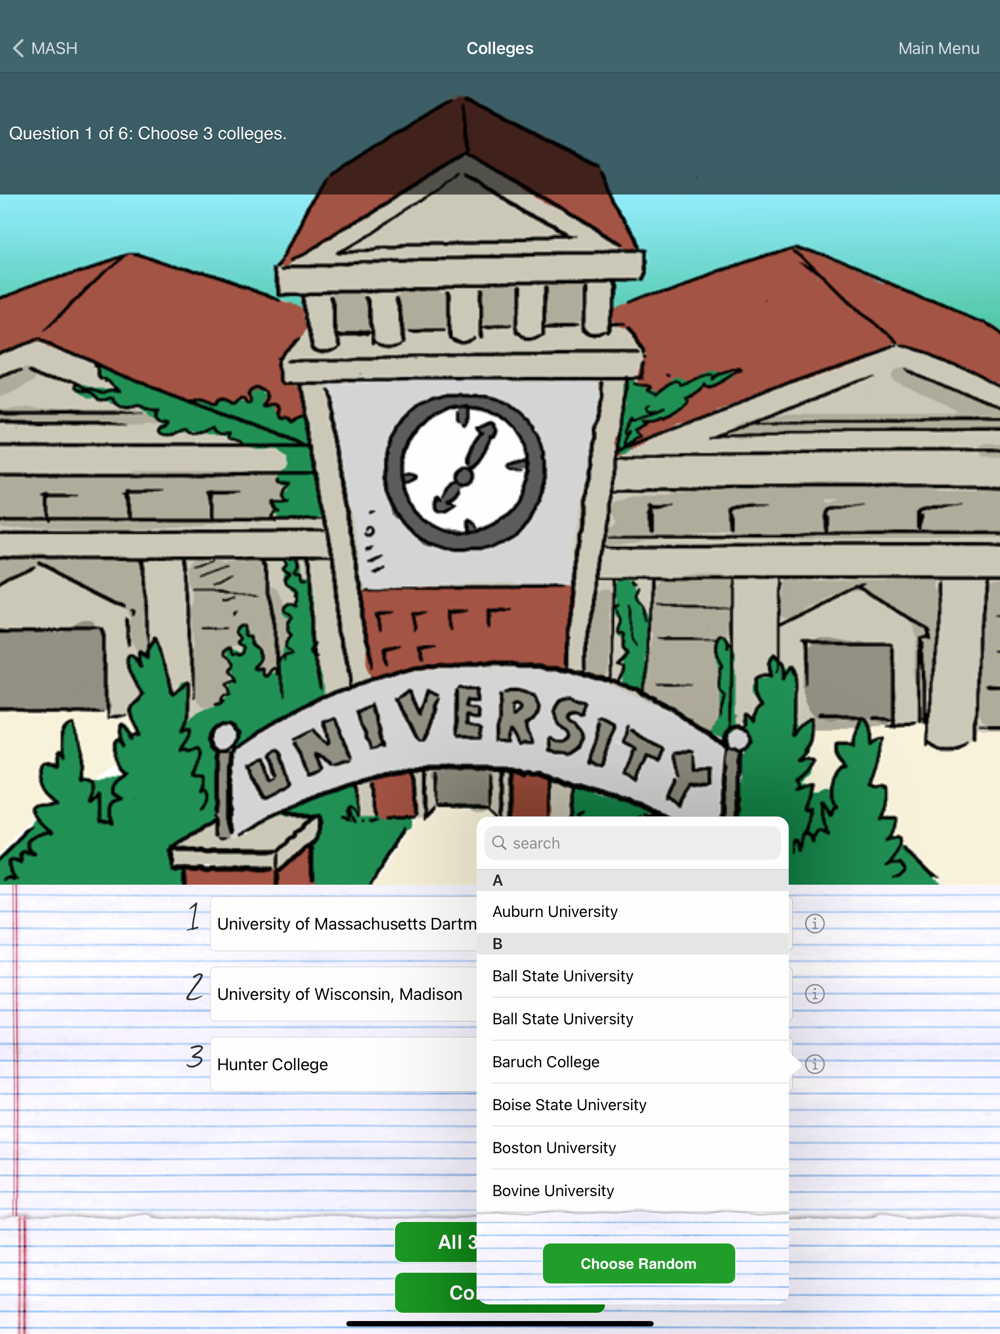Tap the search field in college list

pyautogui.click(x=632, y=843)
